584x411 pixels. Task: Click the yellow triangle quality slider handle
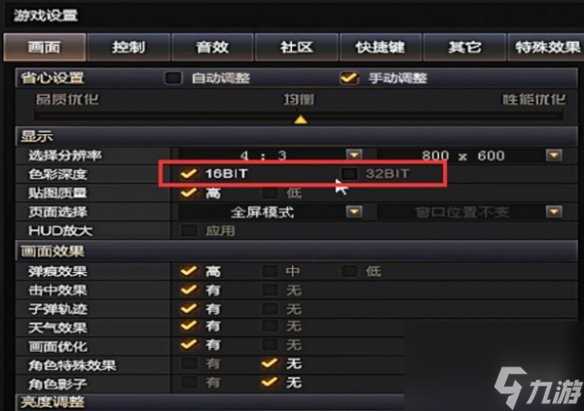point(301,120)
